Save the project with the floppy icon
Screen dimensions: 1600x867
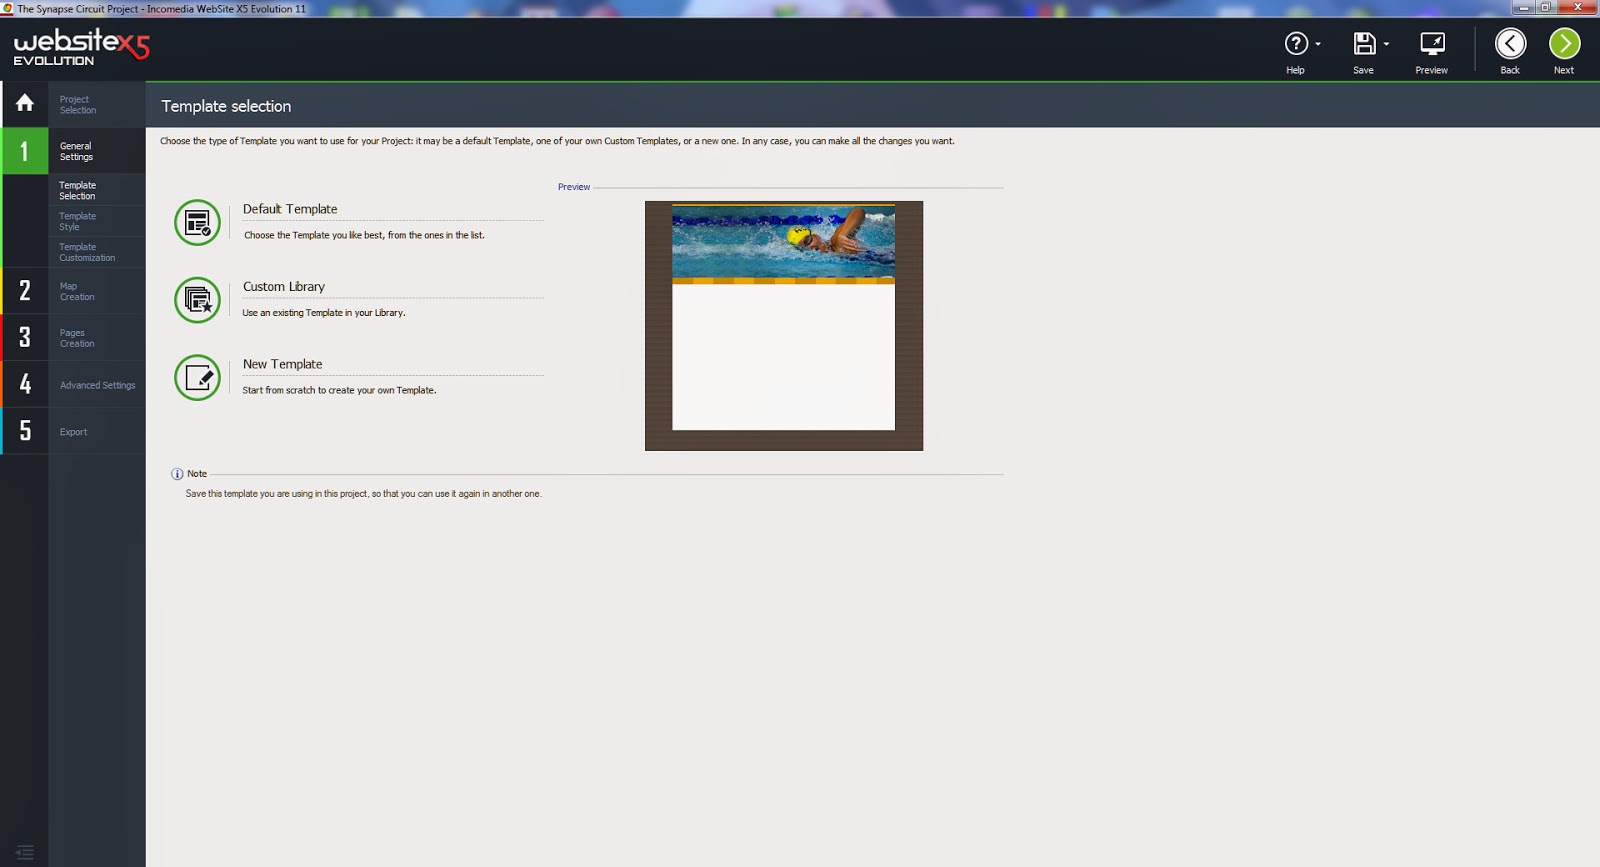click(x=1364, y=44)
